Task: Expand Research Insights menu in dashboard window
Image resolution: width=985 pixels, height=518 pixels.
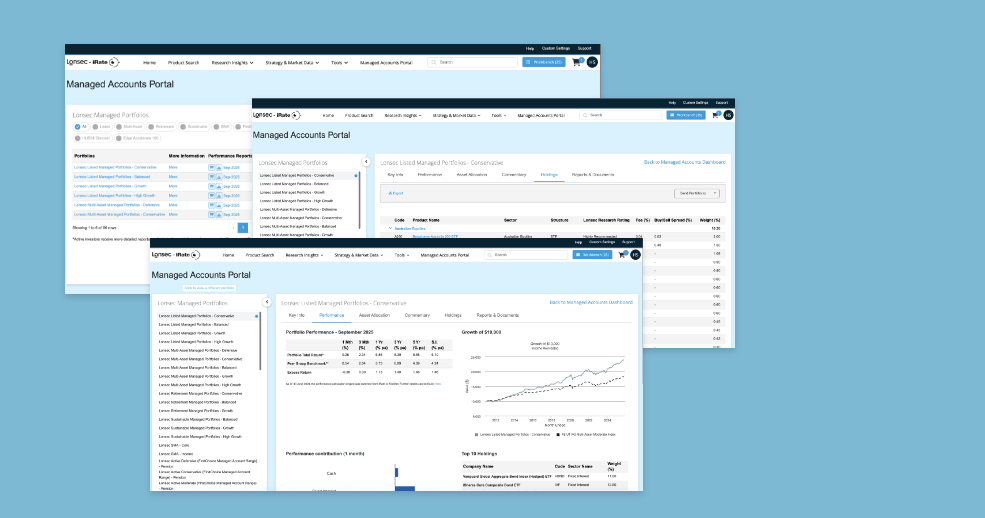Action: pyautogui.click(x=232, y=63)
